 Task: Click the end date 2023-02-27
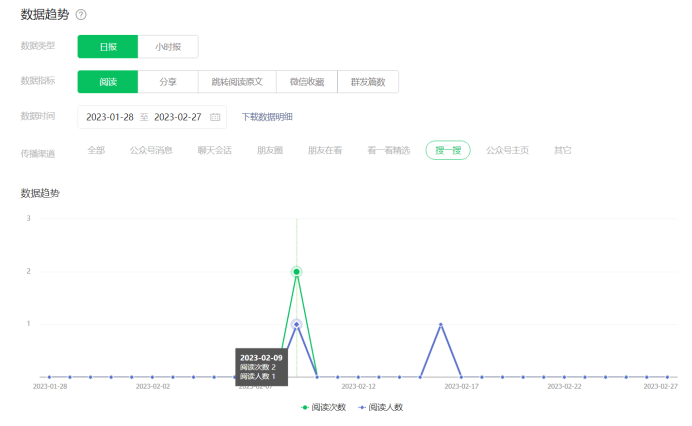coord(178,117)
